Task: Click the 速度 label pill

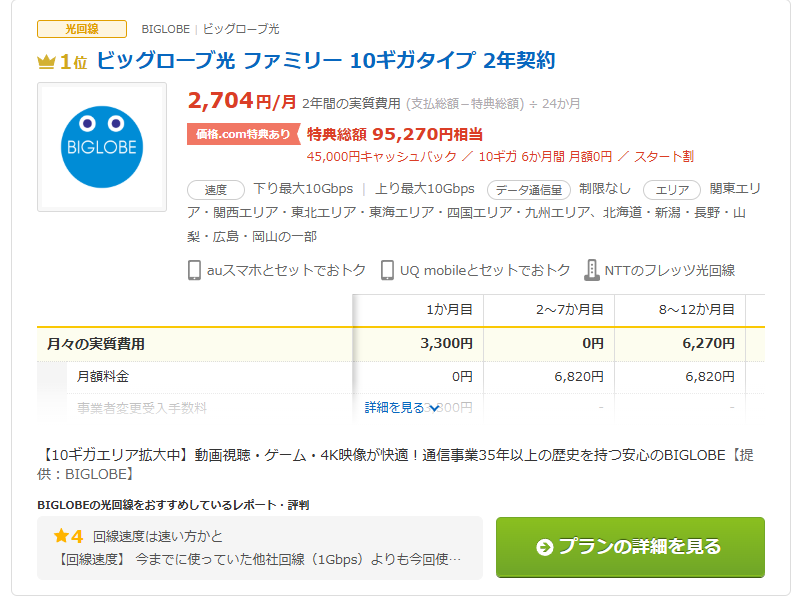Action: (x=216, y=190)
